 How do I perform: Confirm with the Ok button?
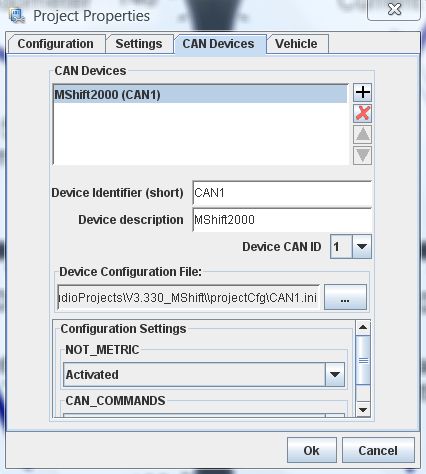click(x=311, y=451)
